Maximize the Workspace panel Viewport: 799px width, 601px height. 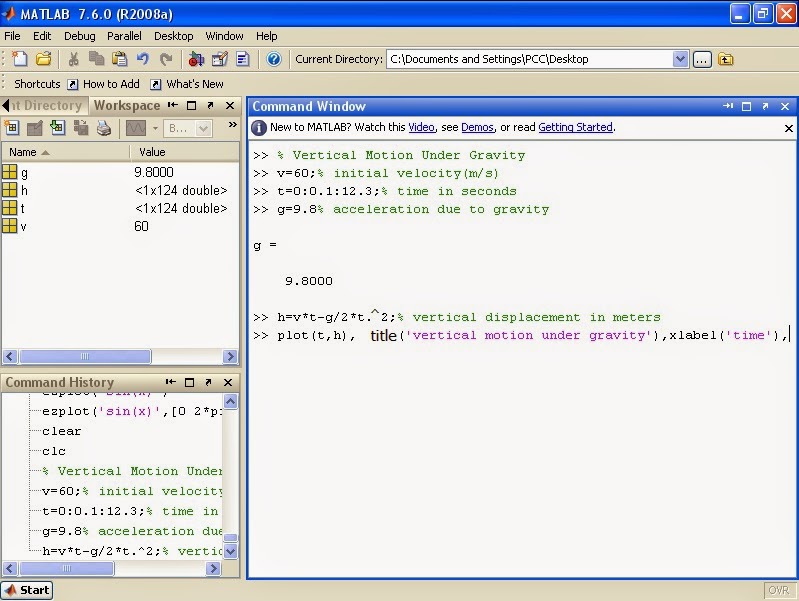pos(192,106)
